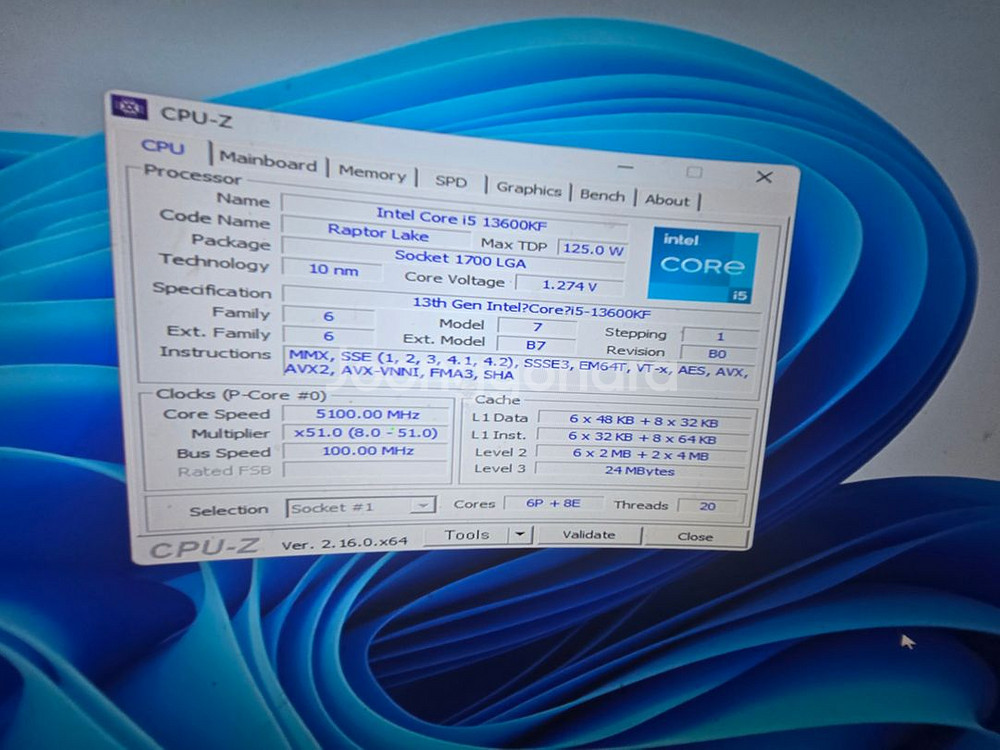Show the About tab

tap(667, 200)
